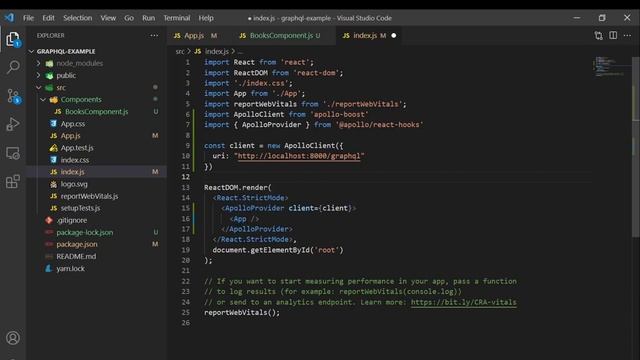Viewport: 640px width, 360px height.
Task: Expand the node_modules folder
Action: [38, 63]
